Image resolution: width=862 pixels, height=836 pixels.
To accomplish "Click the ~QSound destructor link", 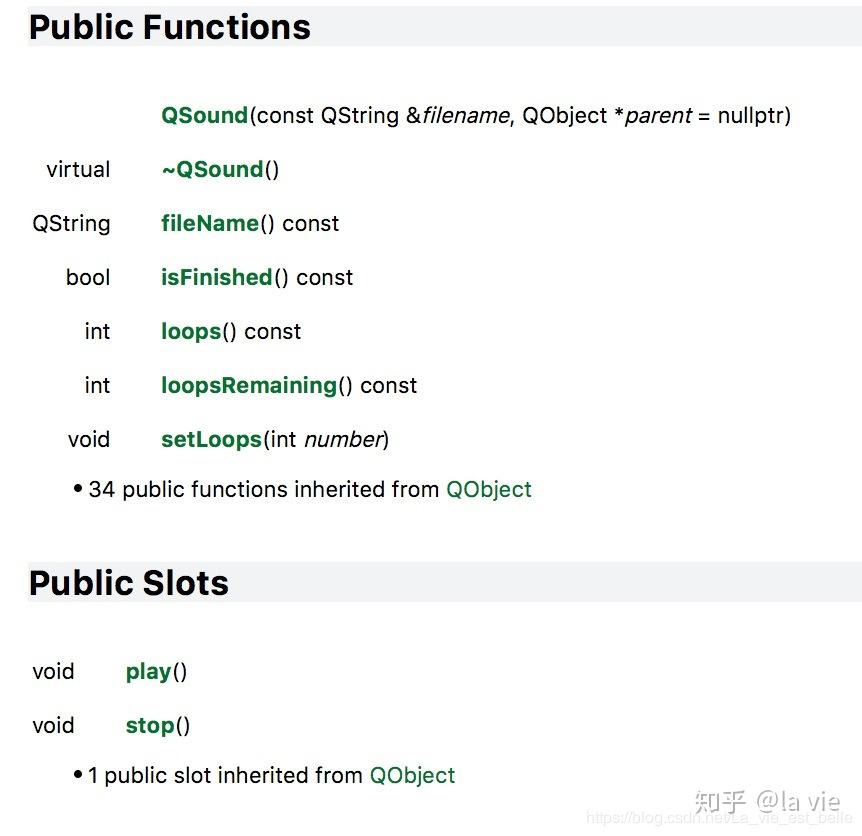I will (x=212, y=170).
